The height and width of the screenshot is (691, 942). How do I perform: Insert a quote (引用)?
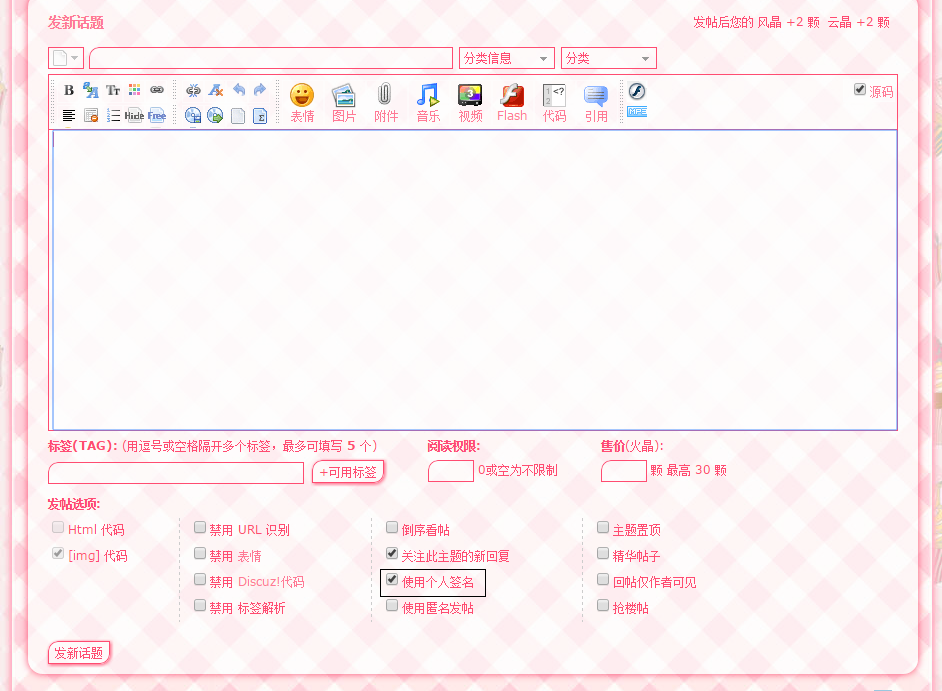[596, 103]
